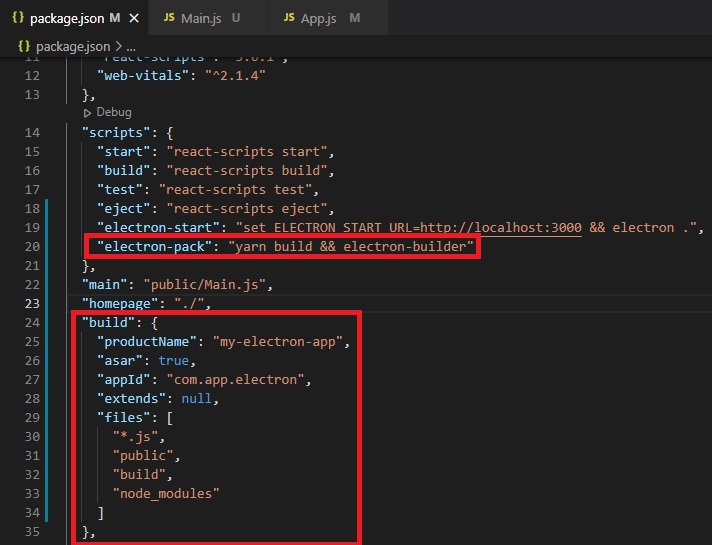Click the "electron-pack" key
The image size is (712, 545).
(x=154, y=247)
